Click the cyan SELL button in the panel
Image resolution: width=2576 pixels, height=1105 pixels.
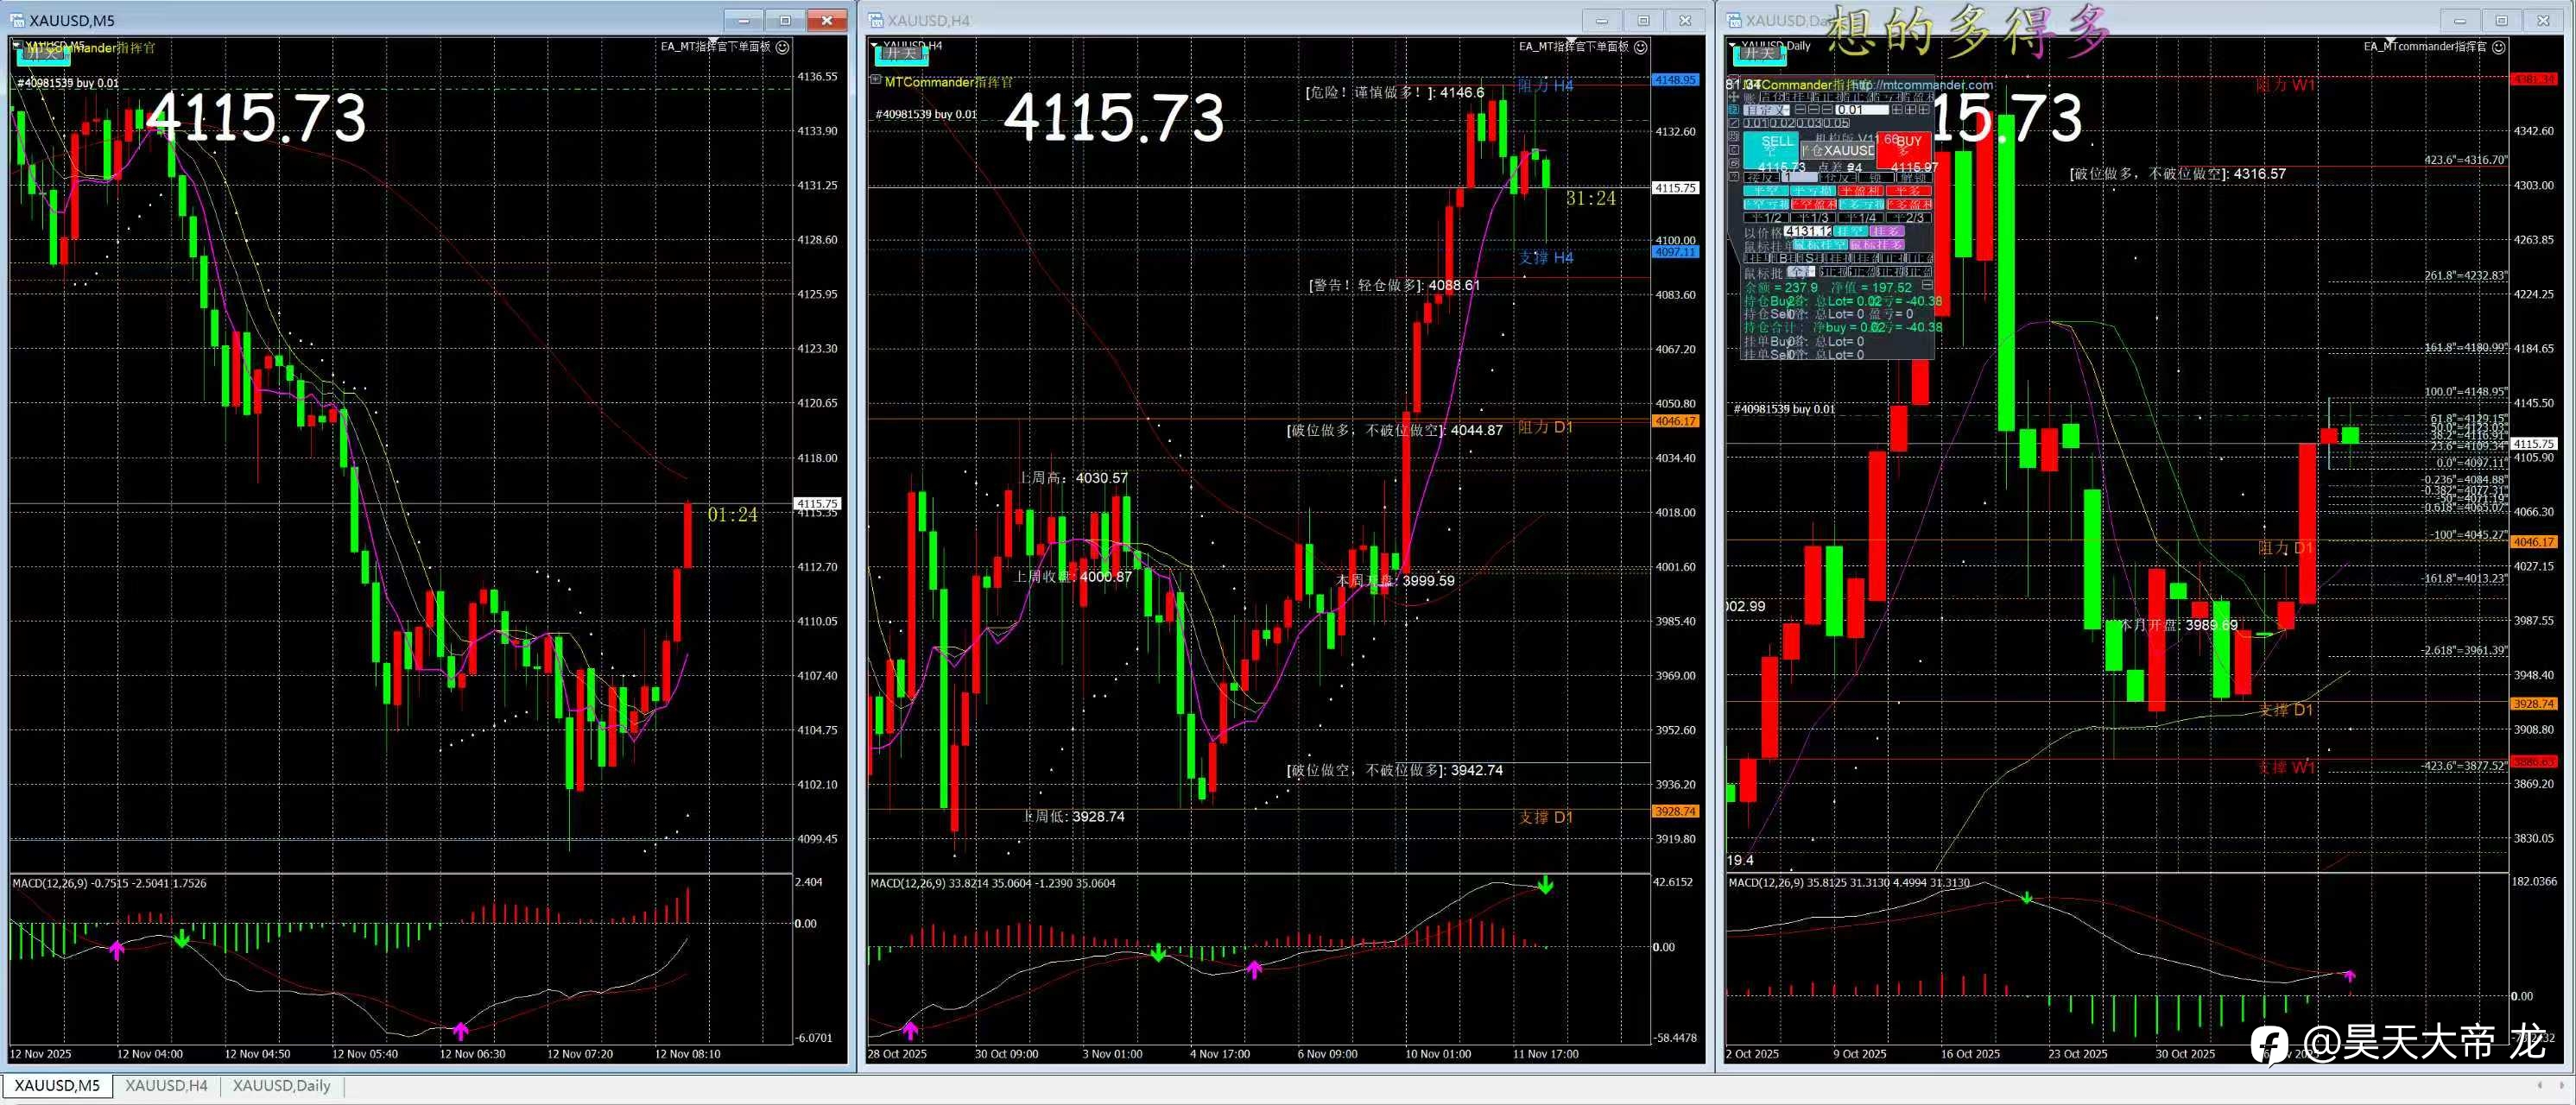tap(1772, 150)
